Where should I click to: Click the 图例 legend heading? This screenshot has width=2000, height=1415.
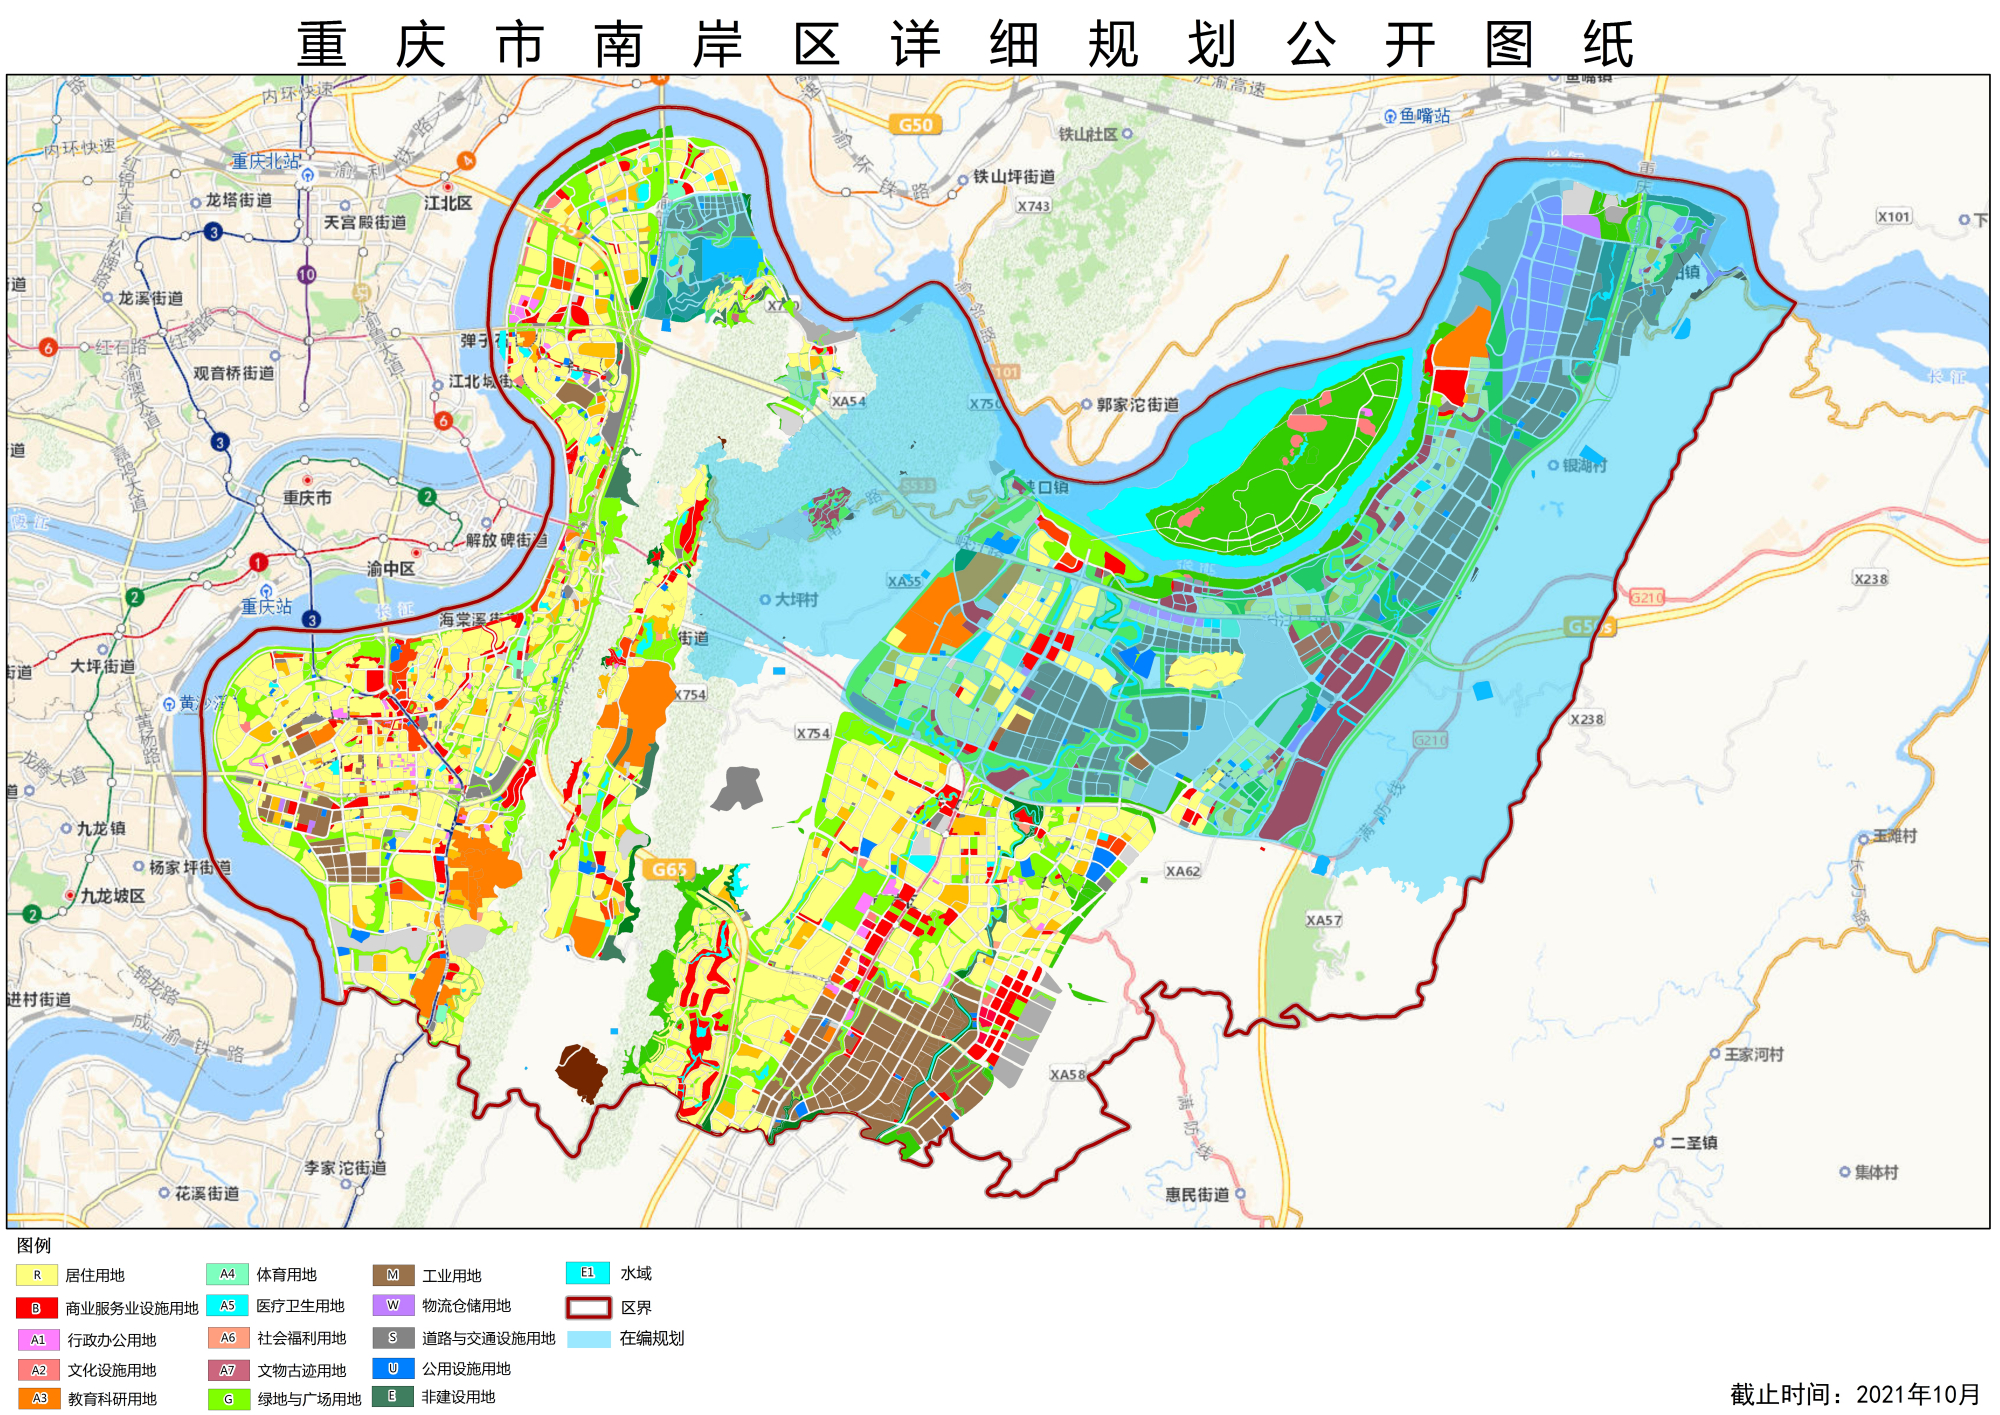[33, 1245]
